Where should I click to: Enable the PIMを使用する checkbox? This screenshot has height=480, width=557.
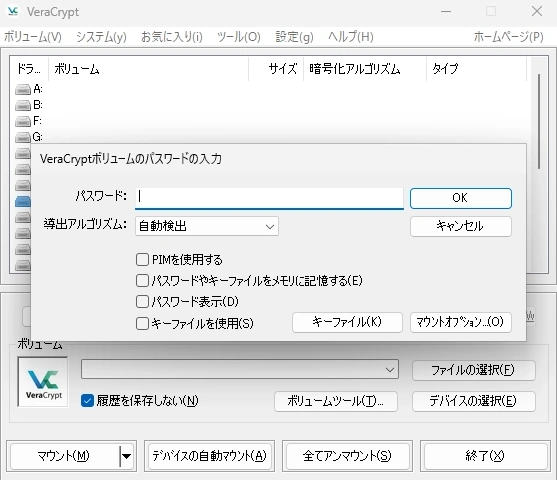pyautogui.click(x=142, y=259)
